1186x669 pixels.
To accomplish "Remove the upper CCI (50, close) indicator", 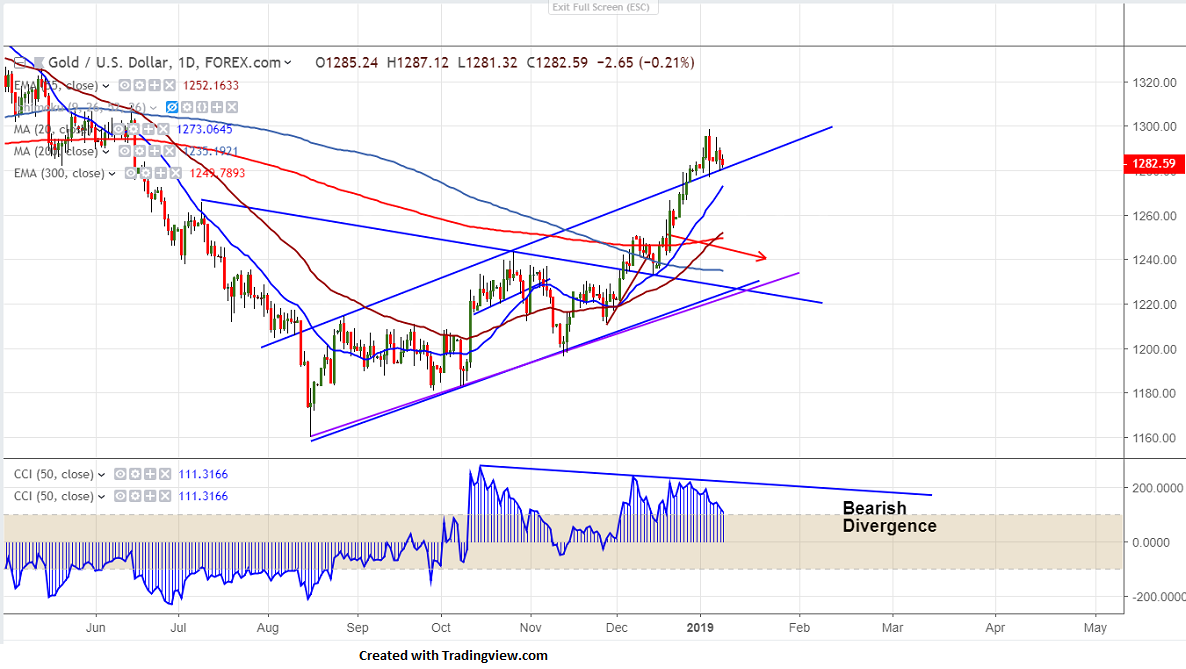I will coord(165,475).
